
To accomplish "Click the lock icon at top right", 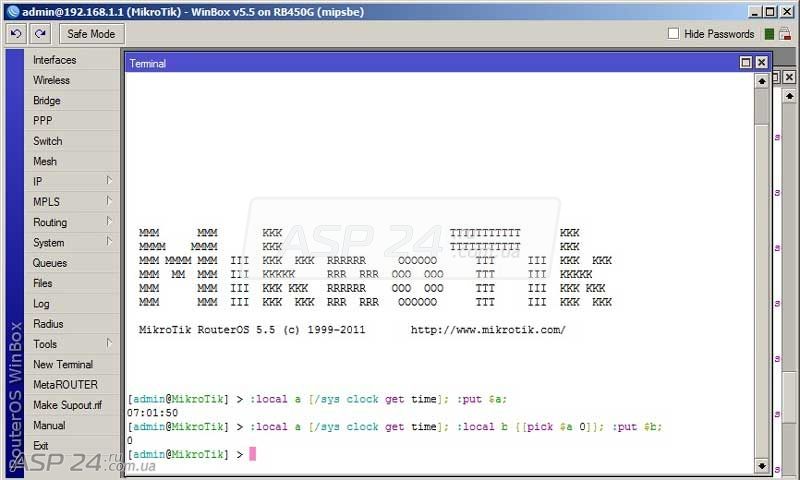I will [787, 34].
